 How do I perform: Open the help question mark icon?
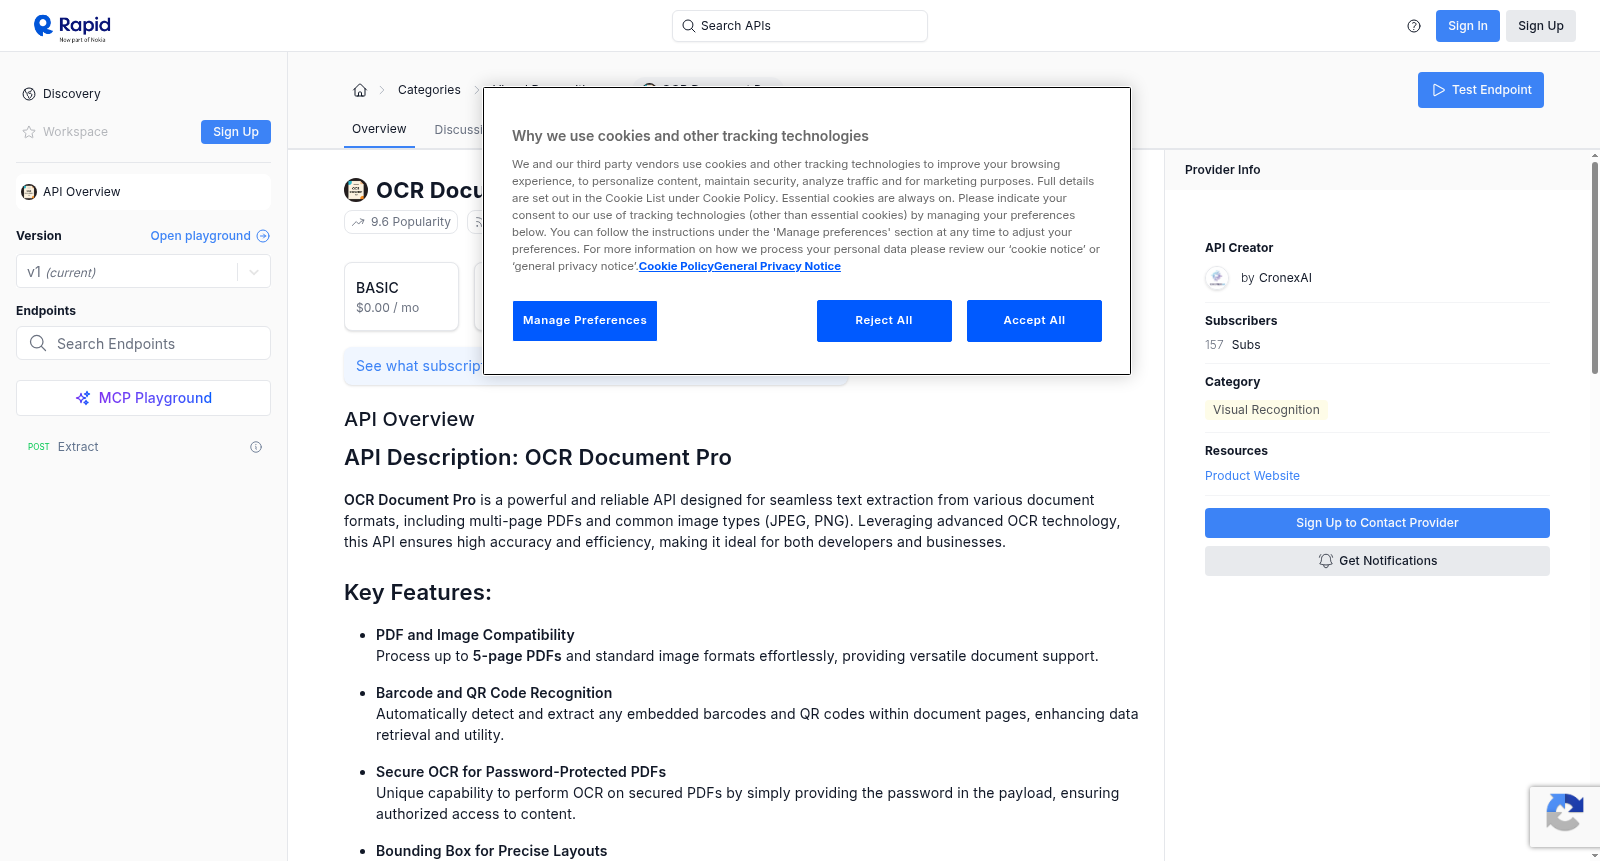click(1414, 26)
